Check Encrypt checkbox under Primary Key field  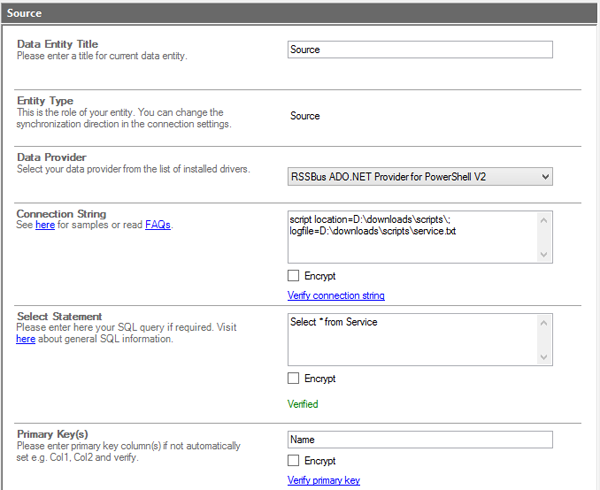pos(294,461)
